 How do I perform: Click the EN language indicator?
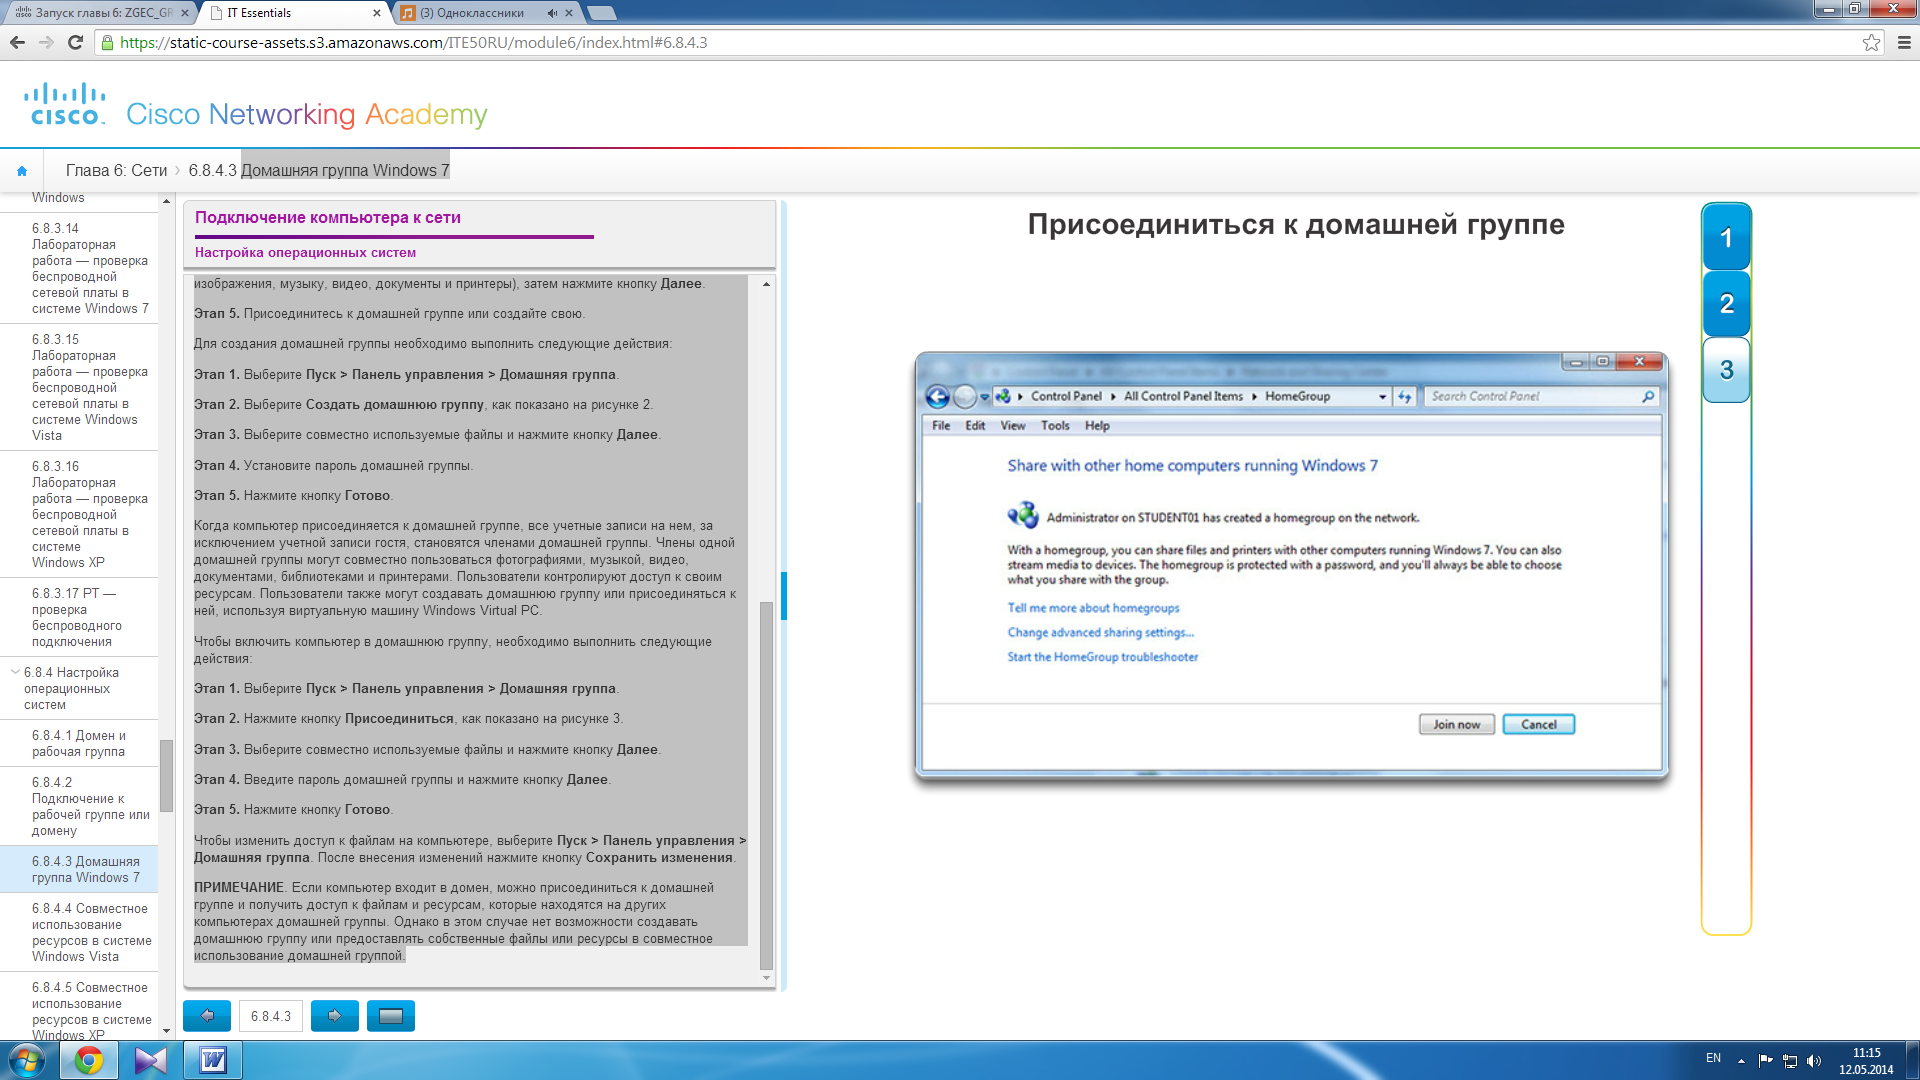click(x=1713, y=1058)
